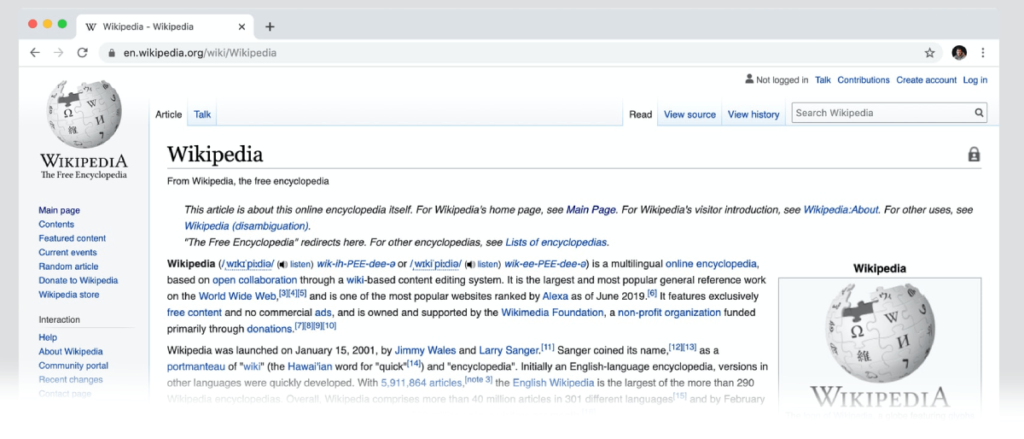
Task: Click the search magnifier icon
Action: (x=979, y=112)
